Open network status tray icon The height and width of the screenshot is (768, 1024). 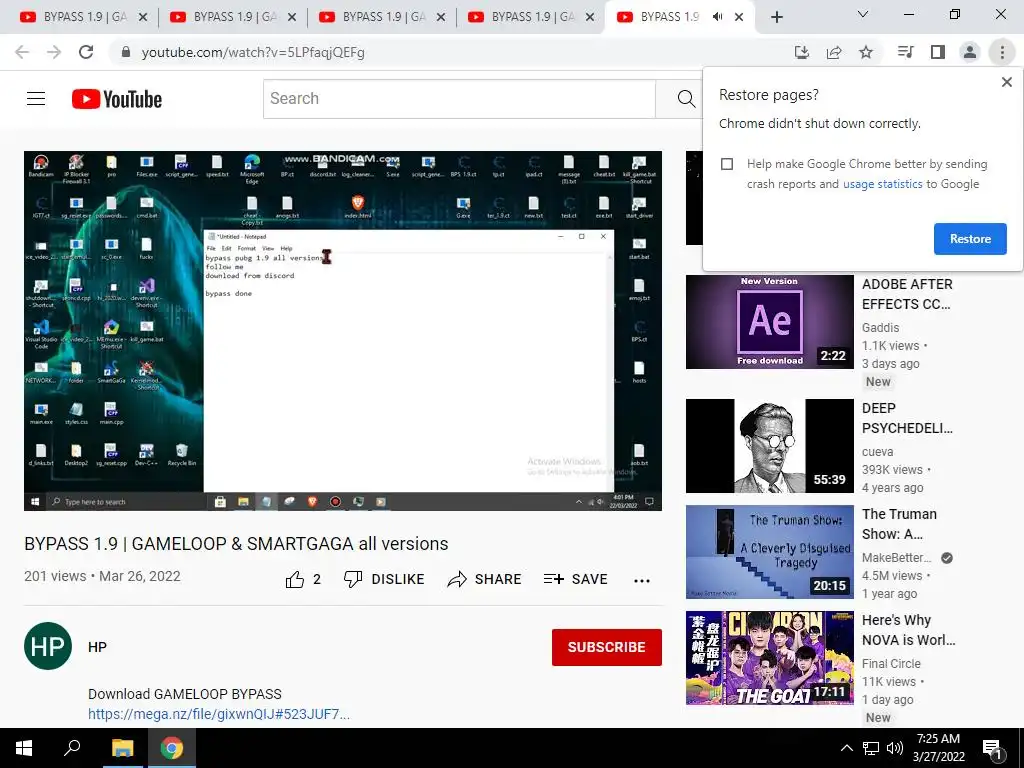coord(871,748)
